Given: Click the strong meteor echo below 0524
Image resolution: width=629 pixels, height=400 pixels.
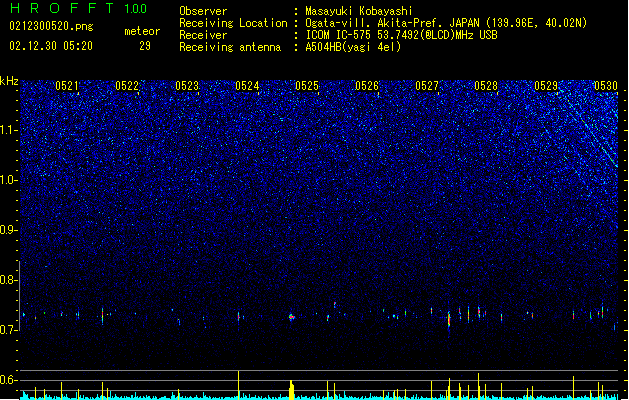Looking at the screenshot, I should click(x=239, y=316).
